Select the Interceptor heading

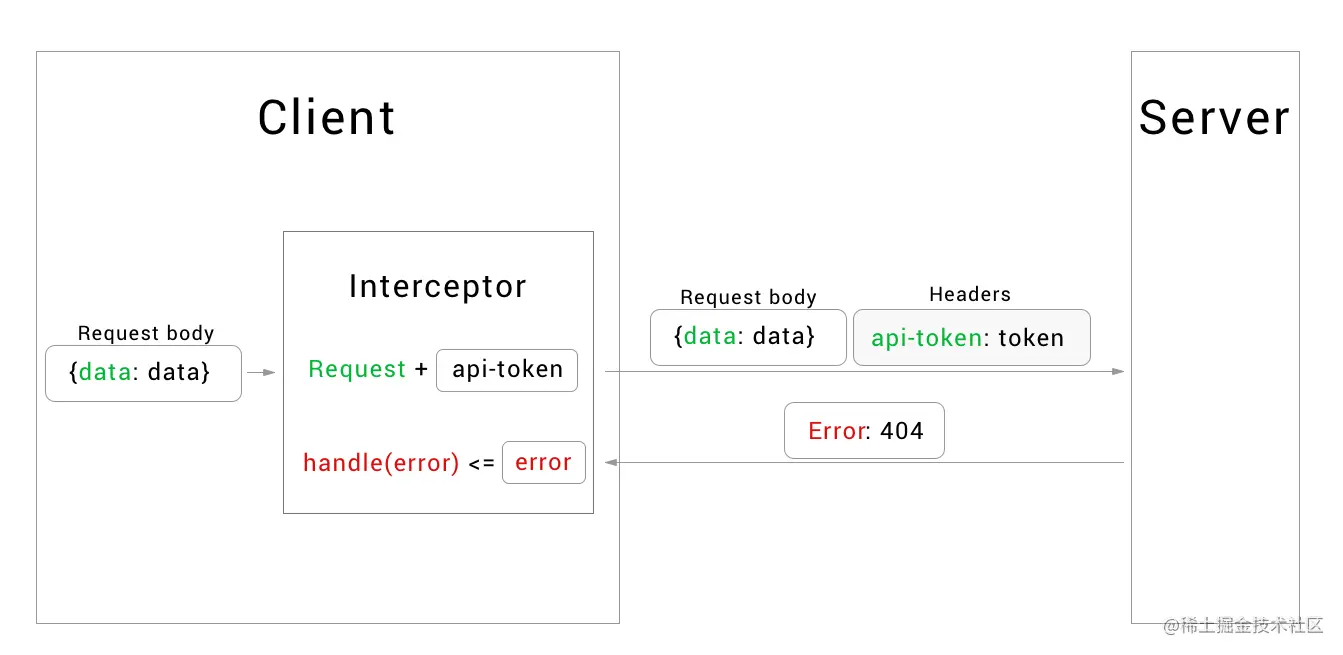tap(437, 287)
